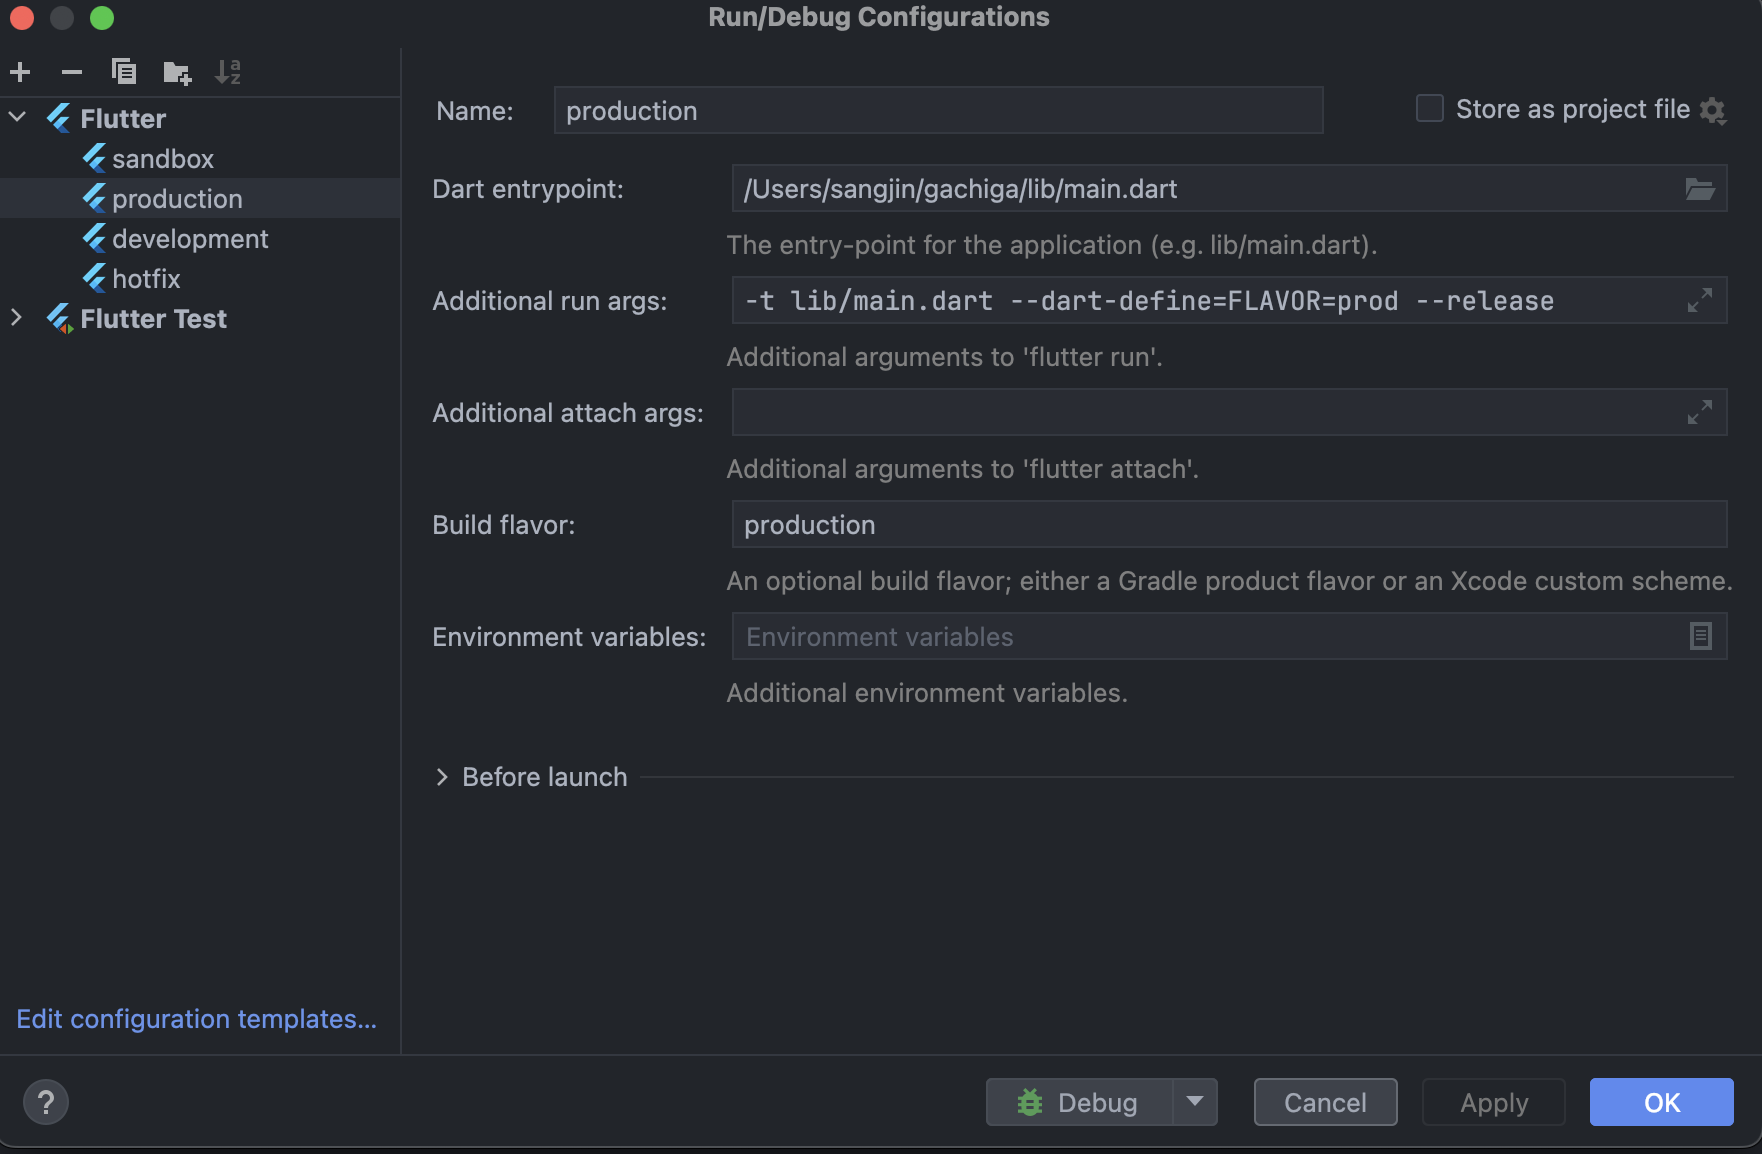The width and height of the screenshot is (1762, 1154).
Task: Expand the Additional attach args field
Action: (x=1700, y=412)
